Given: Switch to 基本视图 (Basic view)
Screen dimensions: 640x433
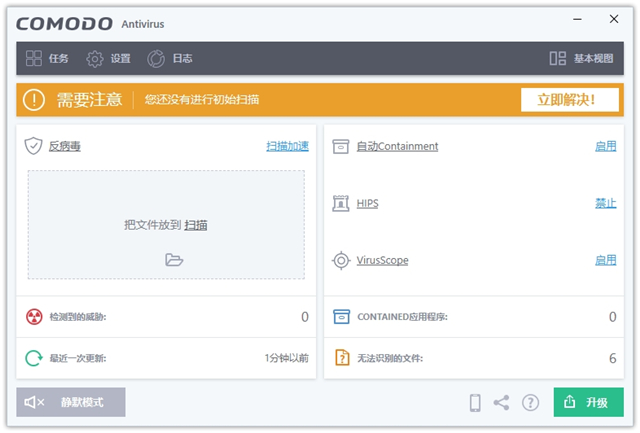Looking at the screenshot, I should (581, 58).
